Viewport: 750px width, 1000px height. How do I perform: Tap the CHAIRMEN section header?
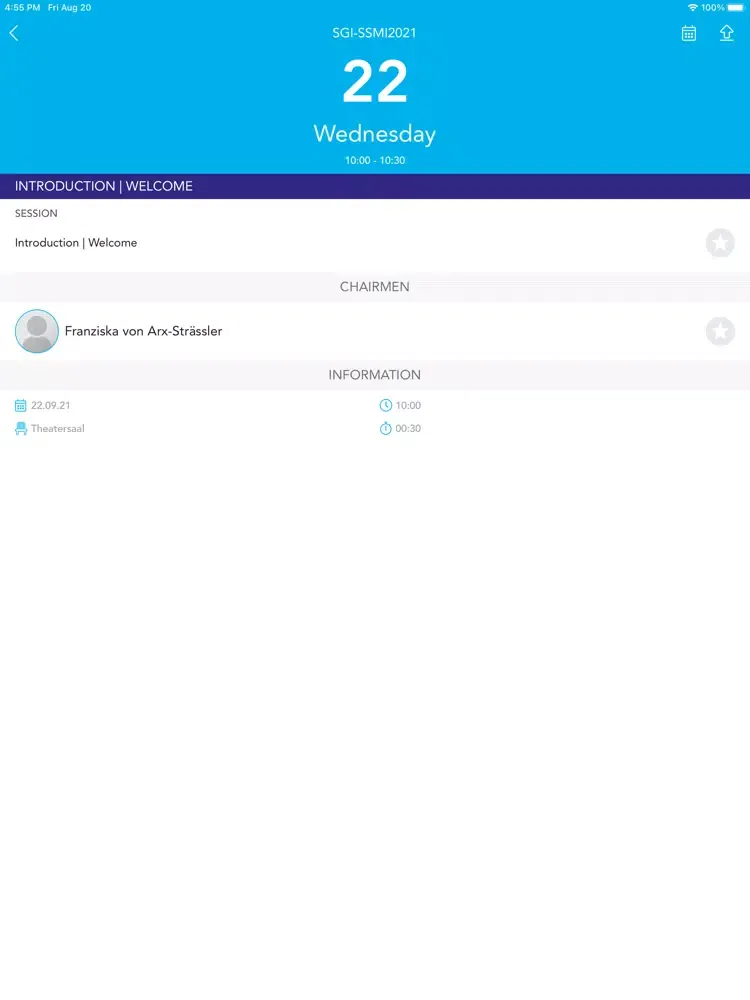(375, 287)
